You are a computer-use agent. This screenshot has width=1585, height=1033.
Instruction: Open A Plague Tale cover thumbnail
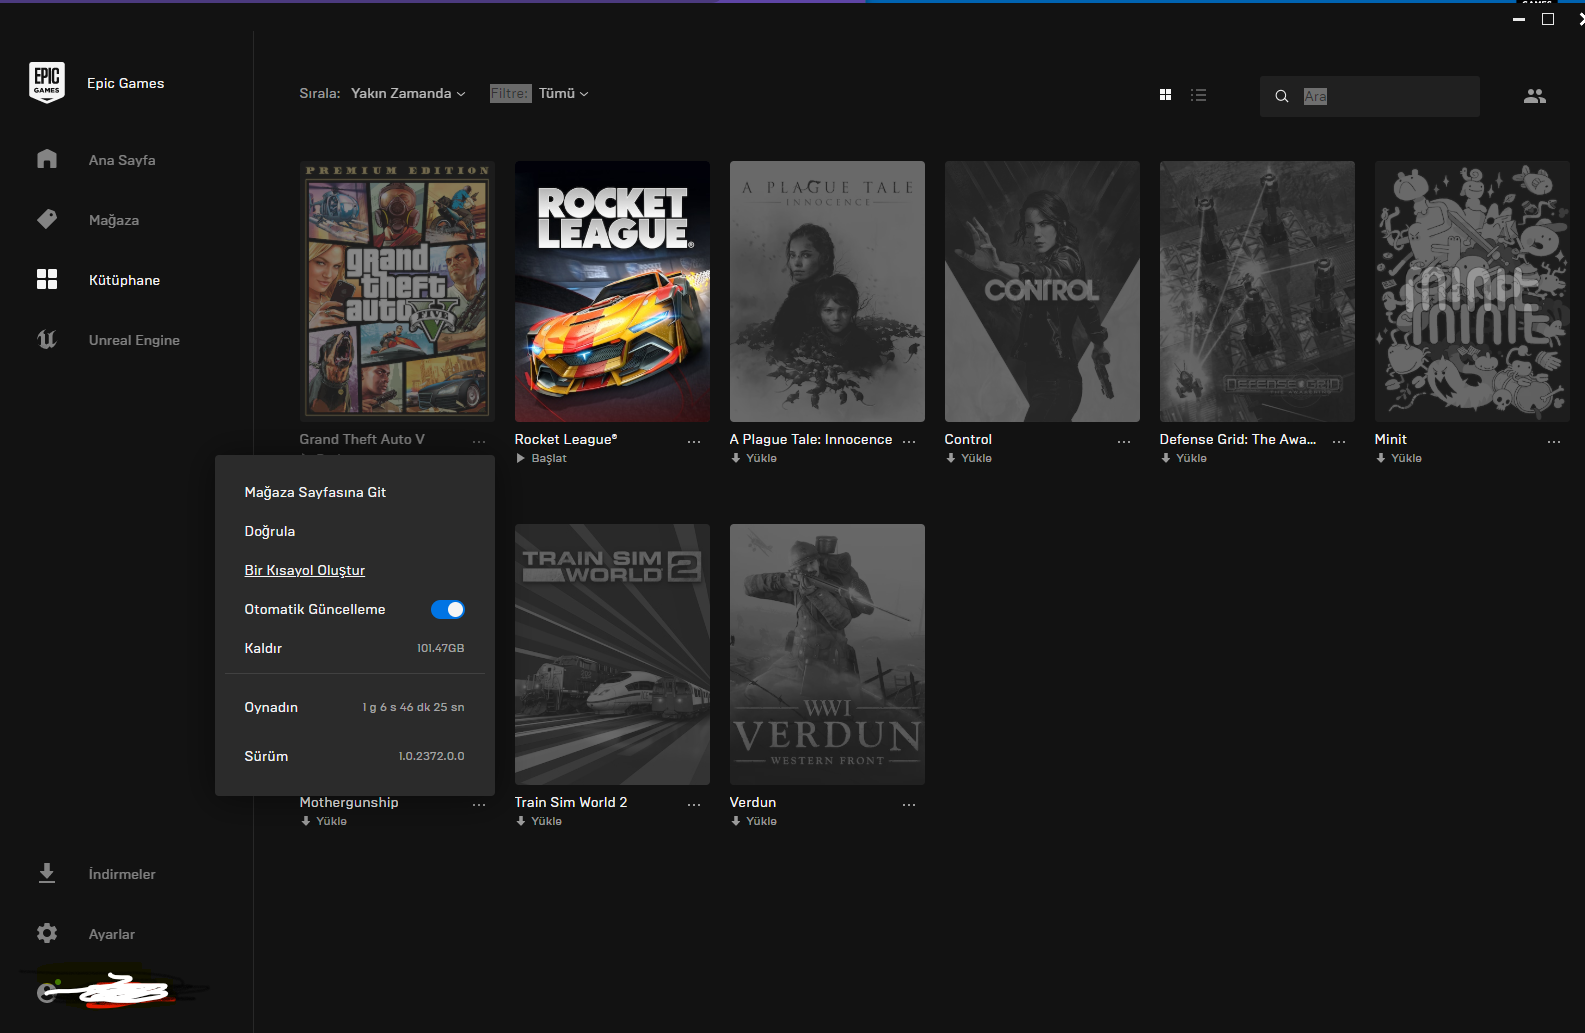click(827, 291)
